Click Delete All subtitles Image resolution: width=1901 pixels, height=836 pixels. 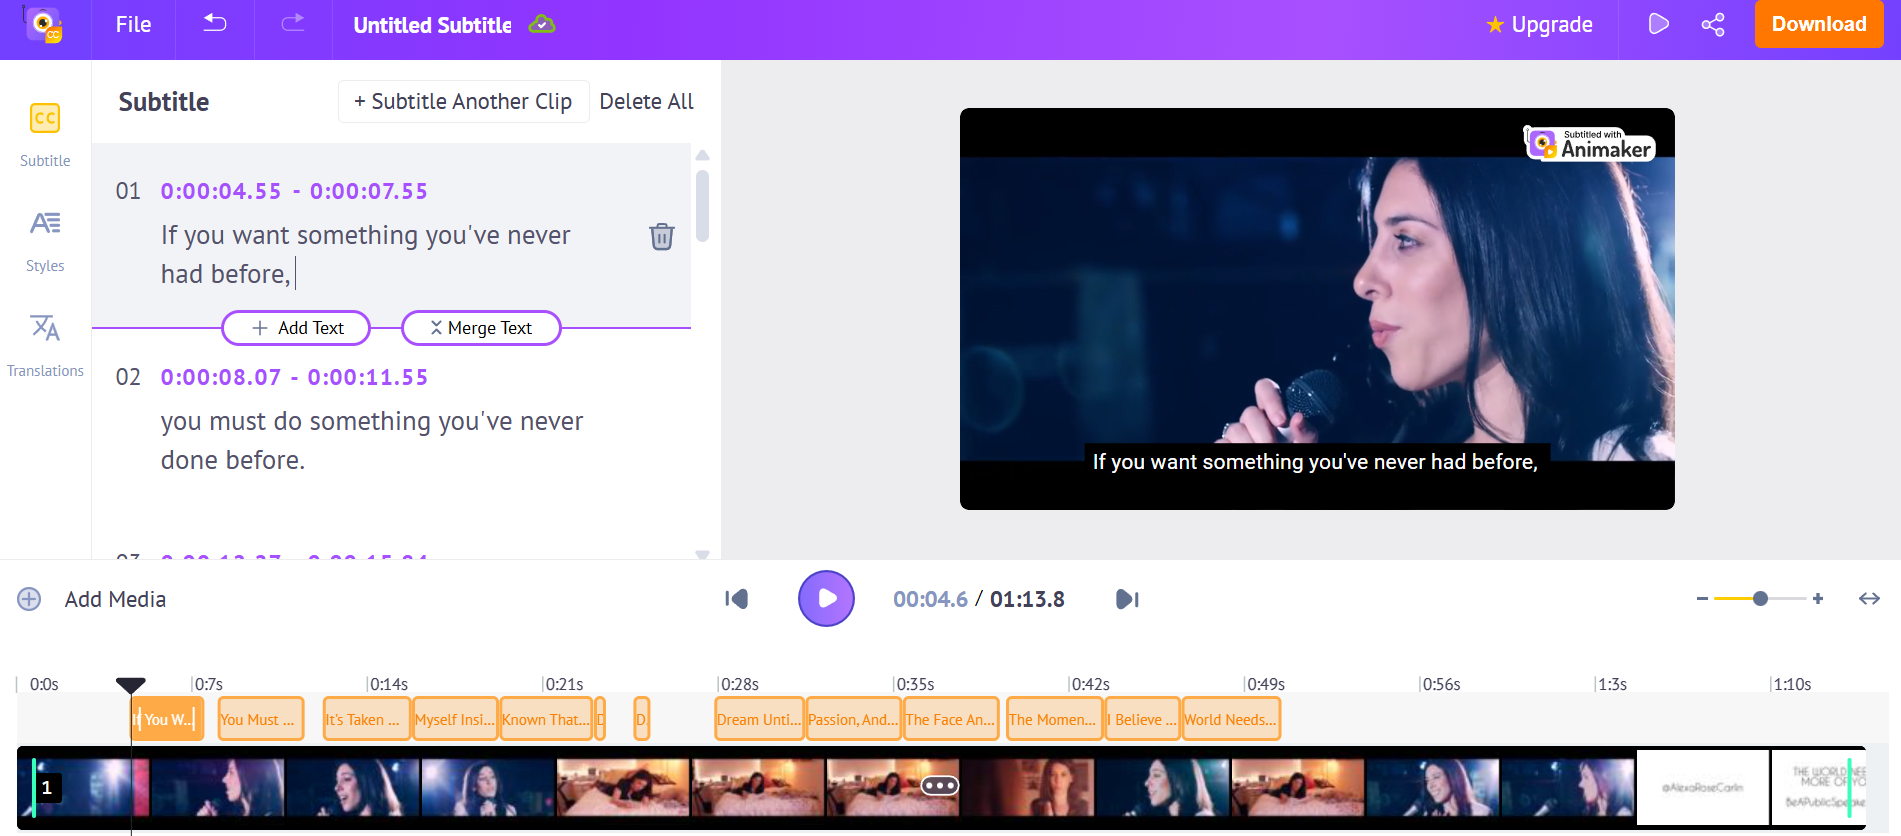click(646, 102)
